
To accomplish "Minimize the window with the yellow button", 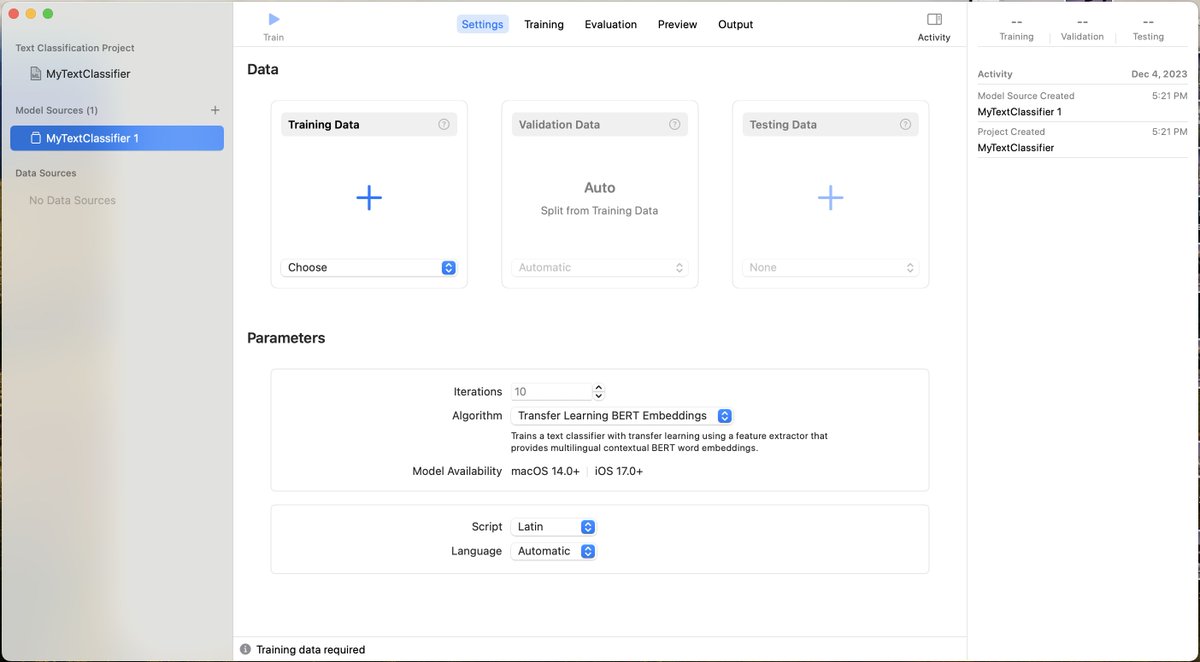I will point(31,14).
